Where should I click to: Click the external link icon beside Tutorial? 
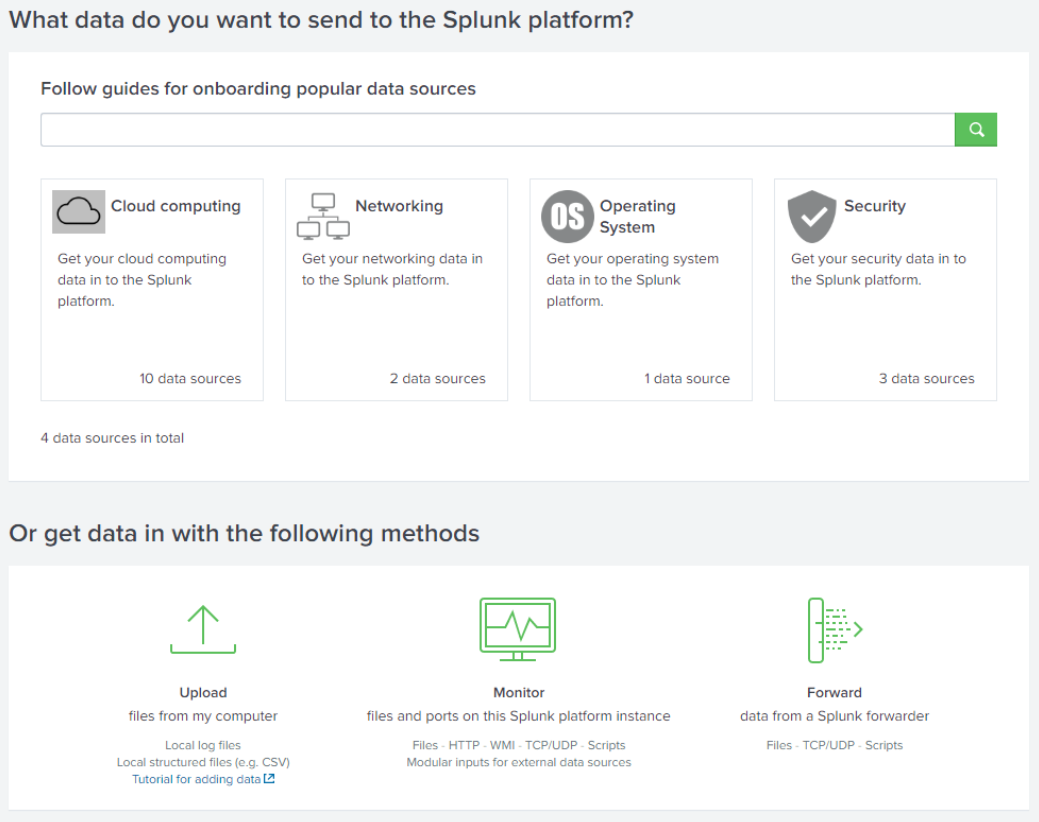click(x=269, y=779)
